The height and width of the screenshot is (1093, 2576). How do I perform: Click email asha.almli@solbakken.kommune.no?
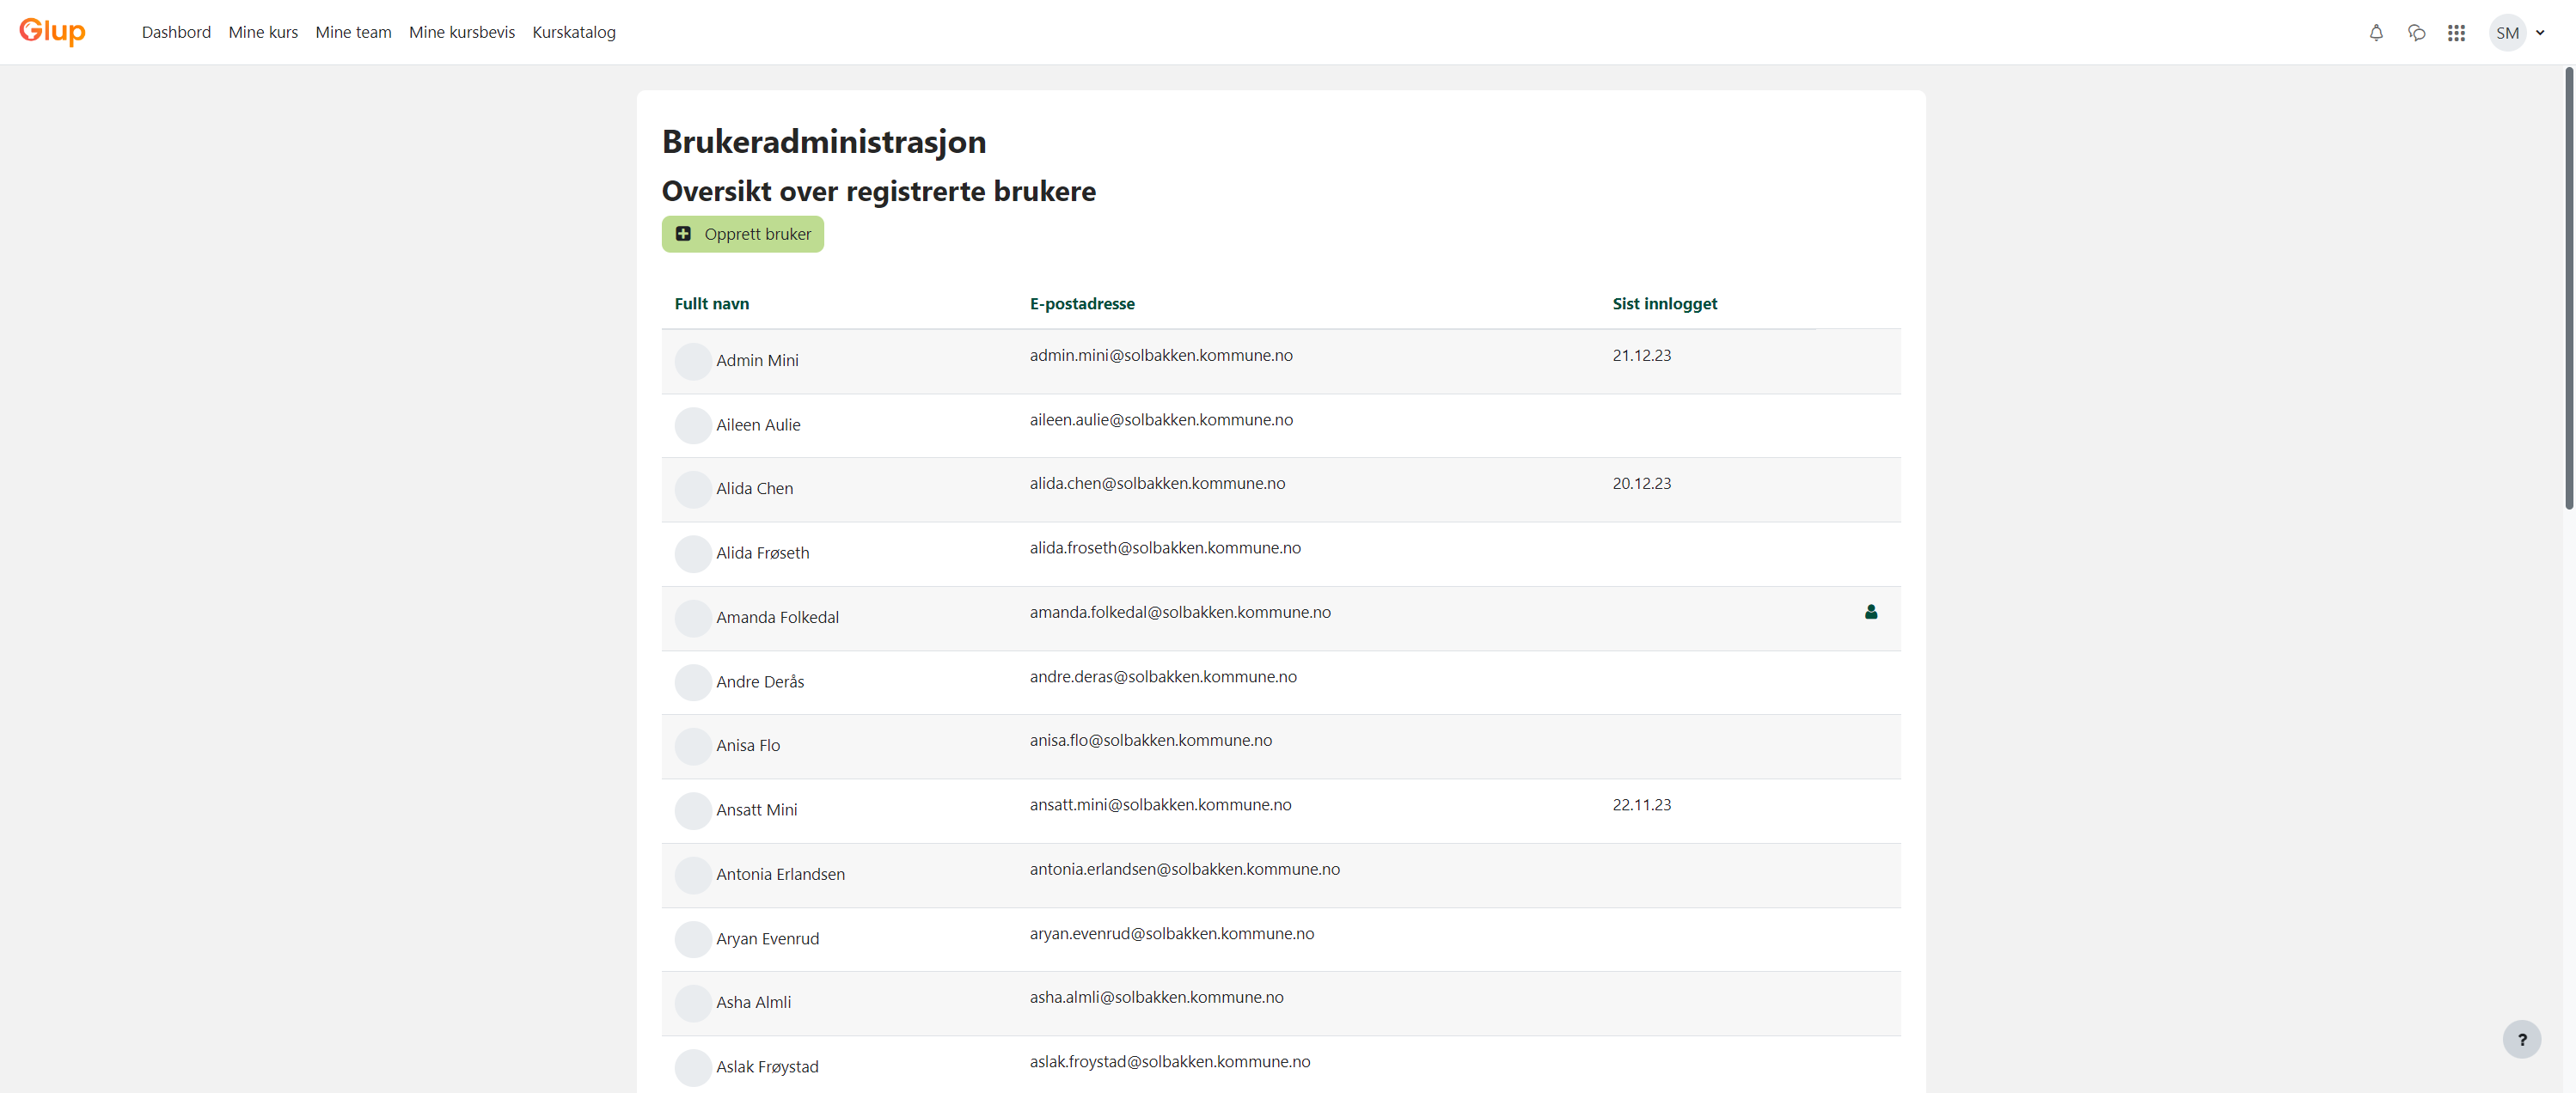(1156, 998)
